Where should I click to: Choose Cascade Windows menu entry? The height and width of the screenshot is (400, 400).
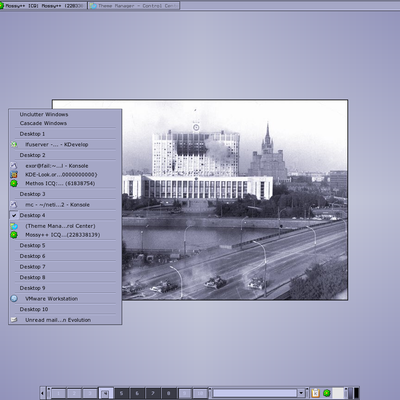pos(65,123)
